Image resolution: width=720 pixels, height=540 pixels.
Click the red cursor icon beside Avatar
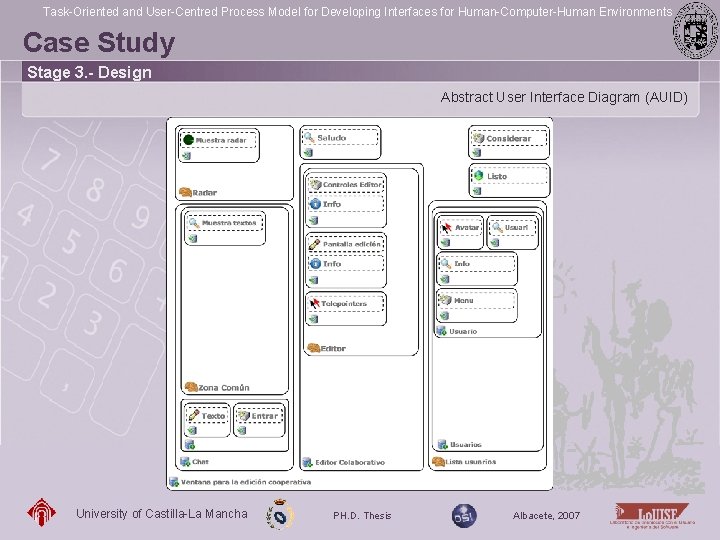[x=446, y=227]
